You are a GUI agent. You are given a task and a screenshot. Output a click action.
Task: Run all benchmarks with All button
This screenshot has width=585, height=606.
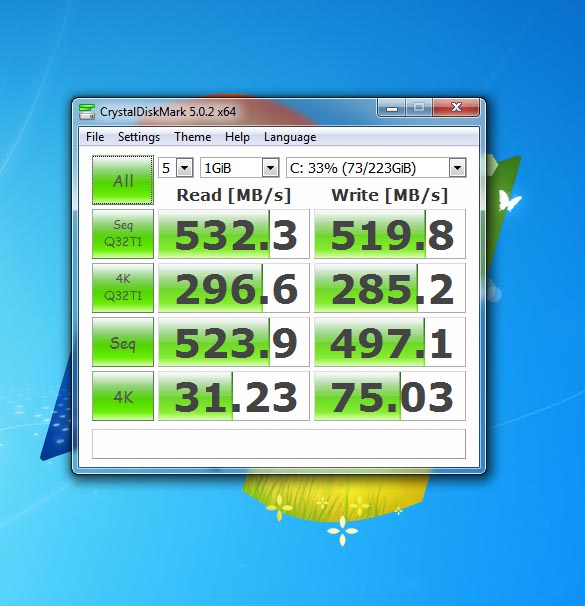pyautogui.click(x=123, y=180)
